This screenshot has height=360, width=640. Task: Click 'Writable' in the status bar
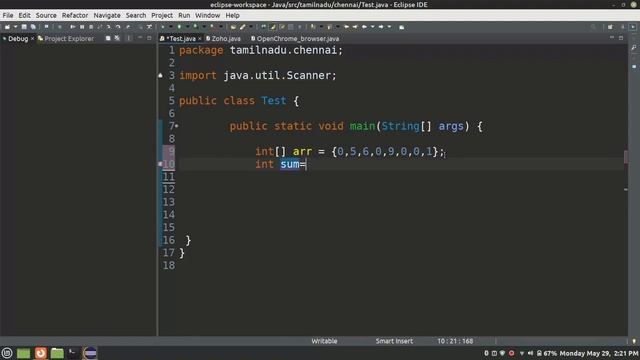pyautogui.click(x=324, y=341)
